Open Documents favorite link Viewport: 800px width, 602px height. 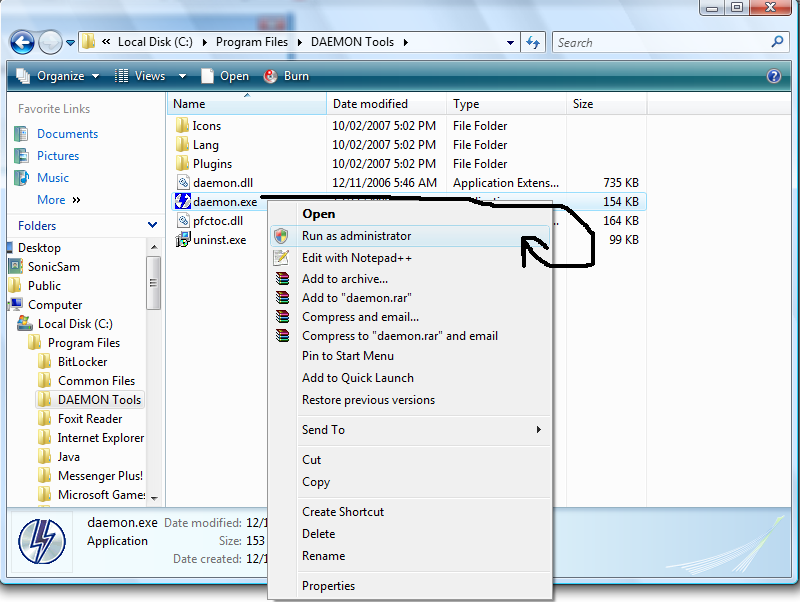67,134
